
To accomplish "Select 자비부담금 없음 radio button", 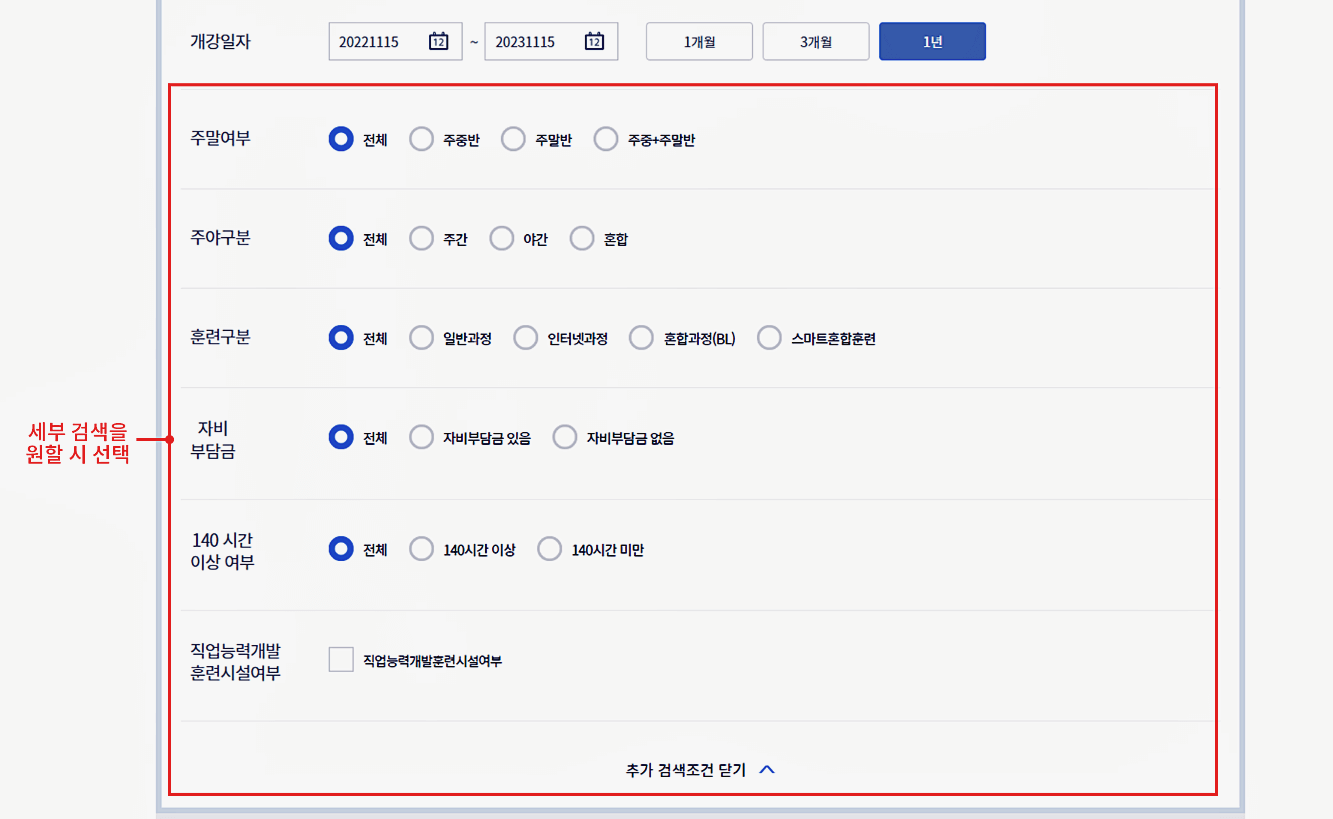I will 565,437.
